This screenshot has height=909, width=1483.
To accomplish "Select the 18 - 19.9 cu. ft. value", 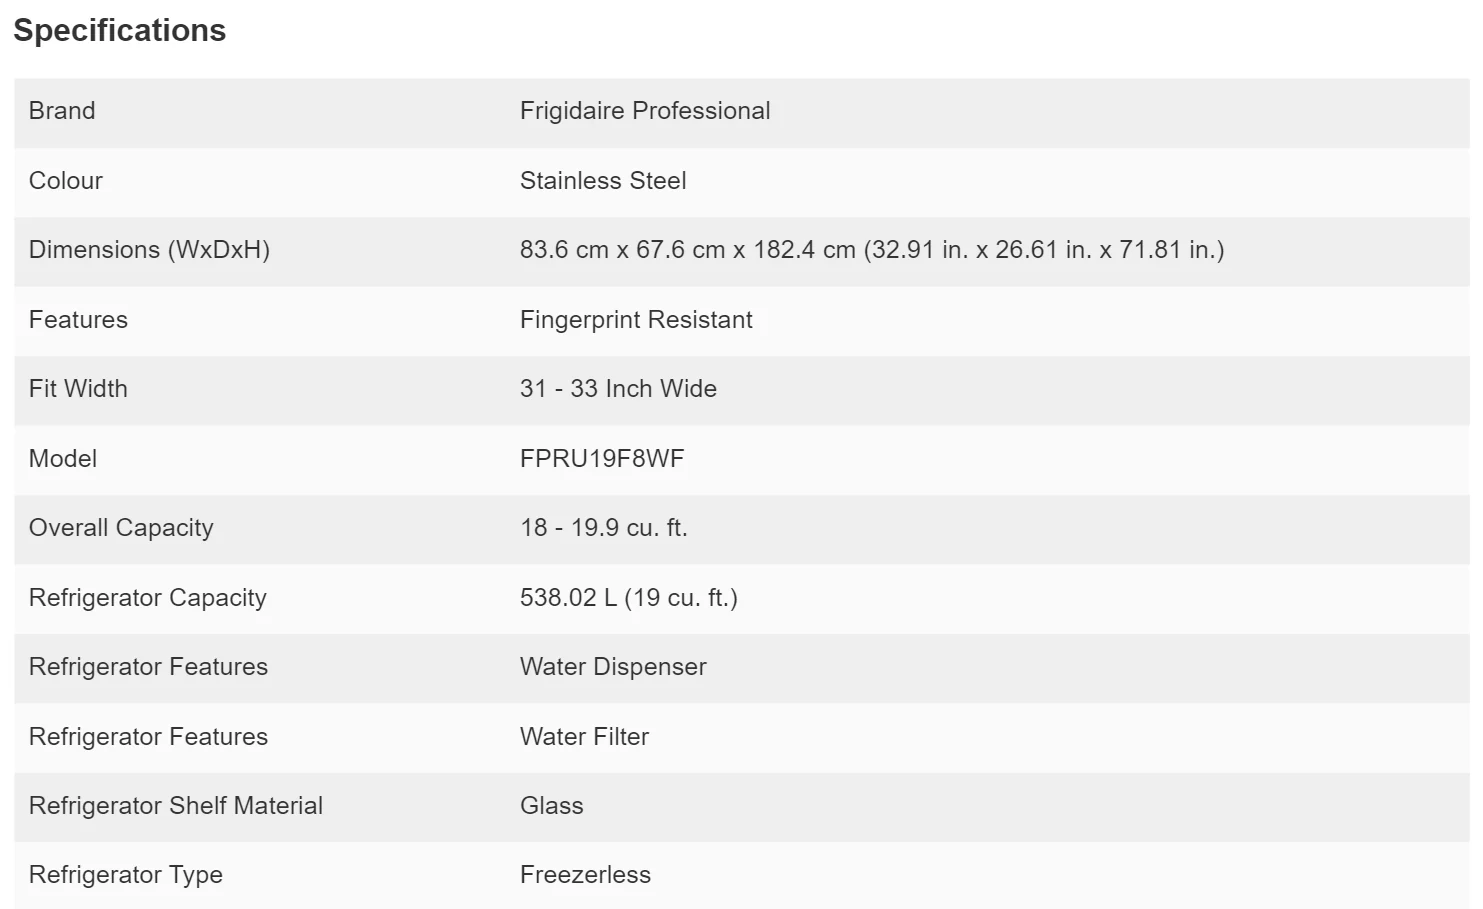I will pyautogui.click(x=604, y=528).
